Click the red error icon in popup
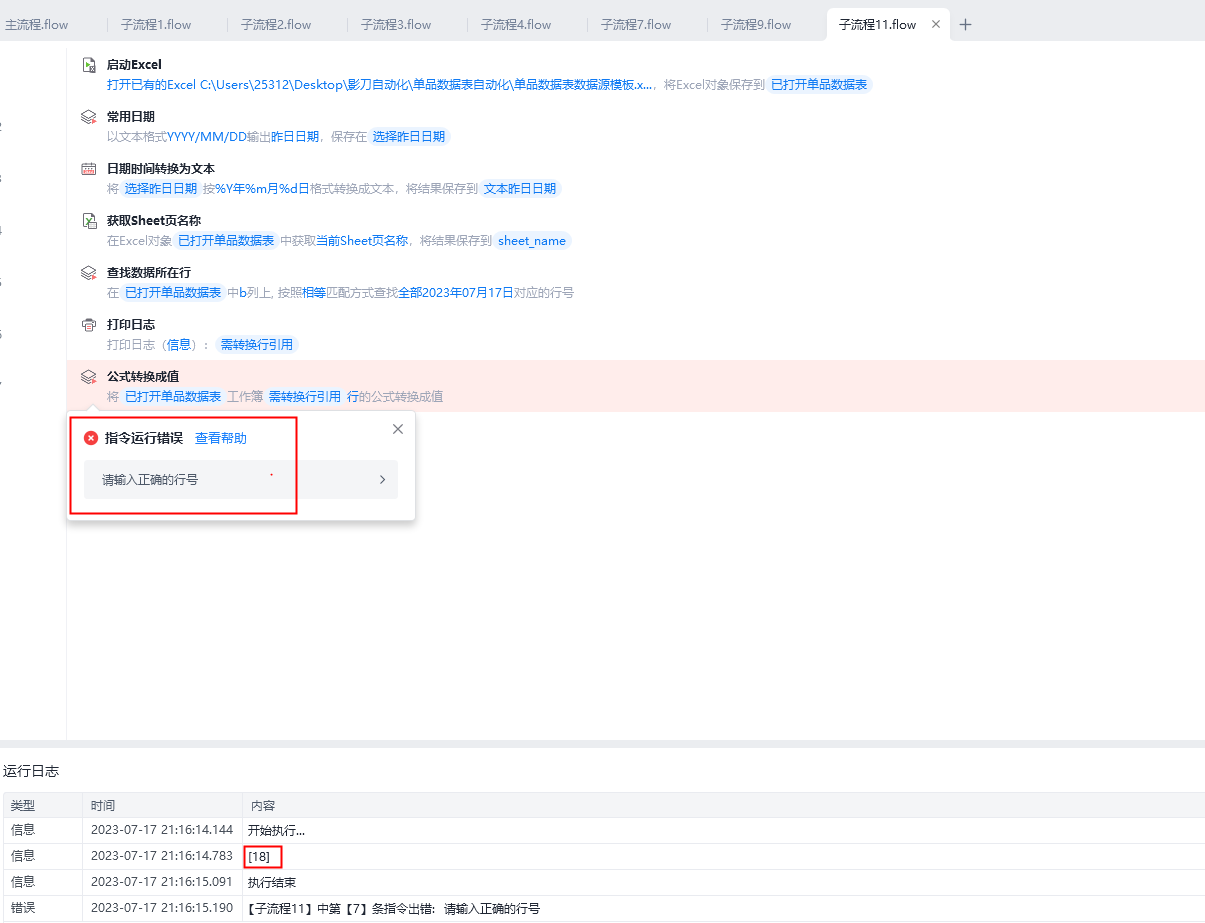The width and height of the screenshot is (1205, 923). pyautogui.click(x=91, y=439)
